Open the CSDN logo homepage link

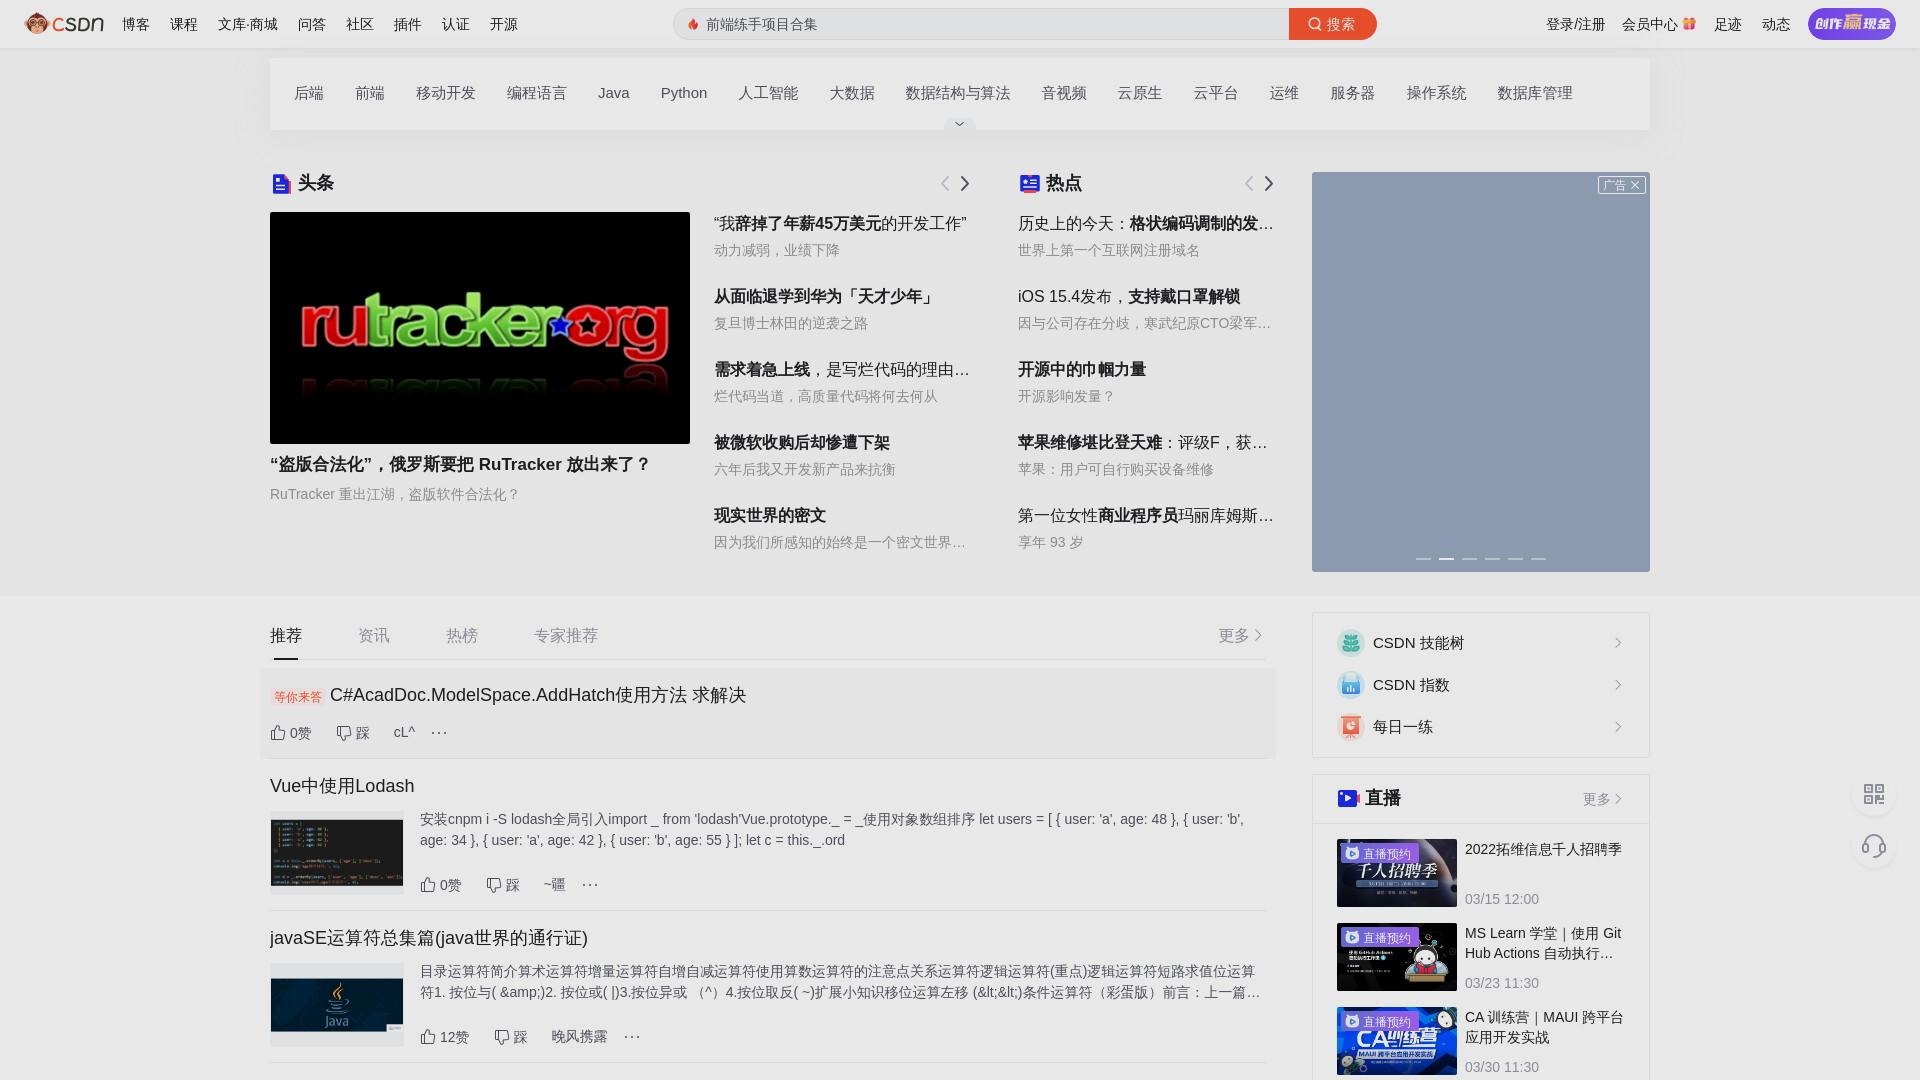(64, 24)
